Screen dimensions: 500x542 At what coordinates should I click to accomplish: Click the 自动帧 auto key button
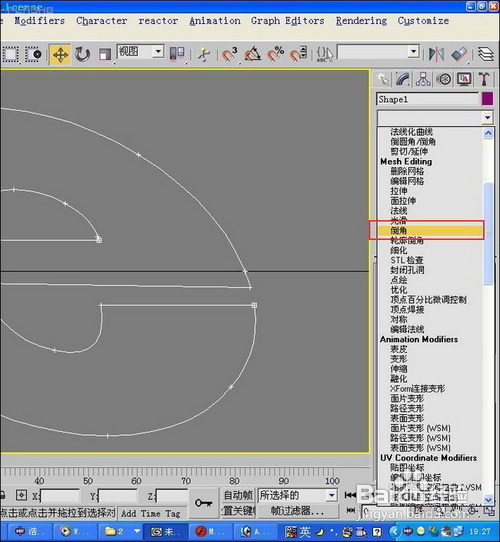point(238,495)
